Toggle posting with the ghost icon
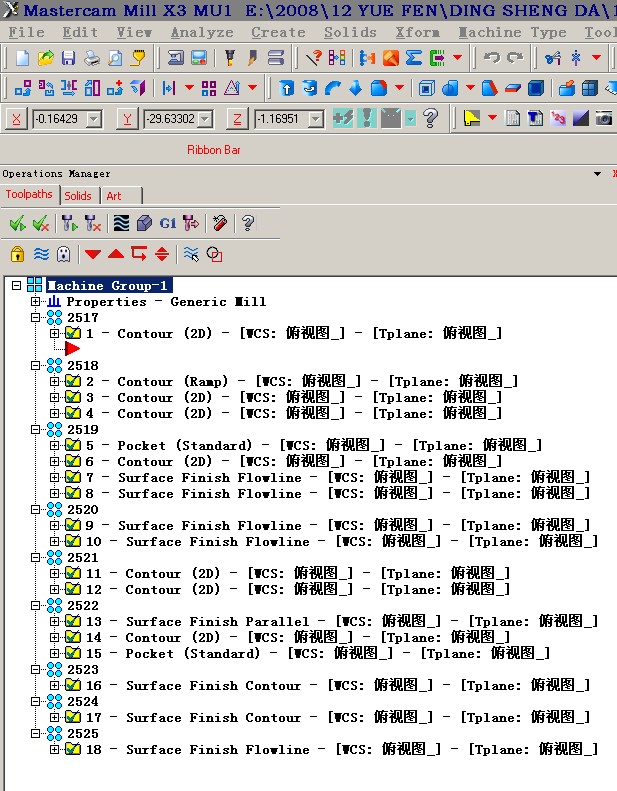The height and width of the screenshot is (791, 617). point(64,254)
